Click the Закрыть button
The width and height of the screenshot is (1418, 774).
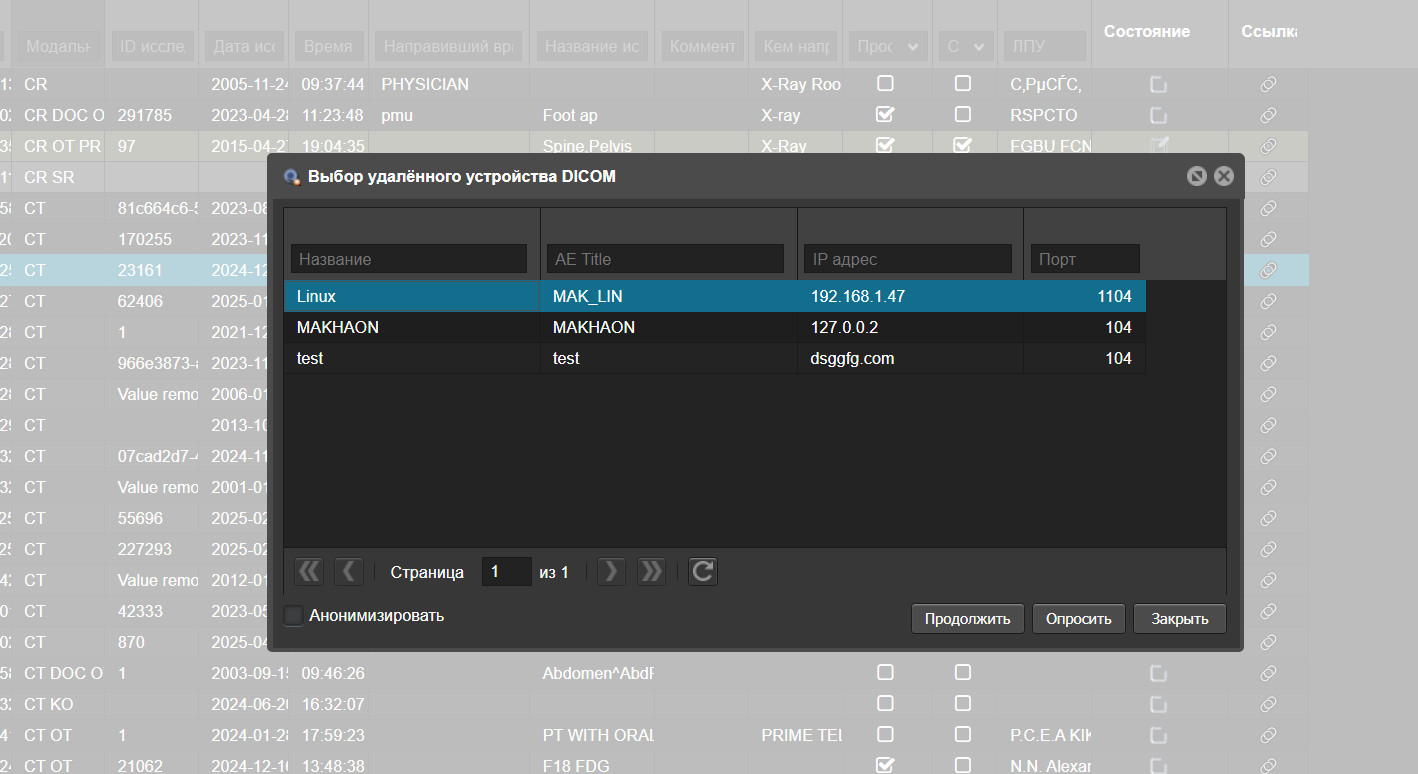(1180, 619)
